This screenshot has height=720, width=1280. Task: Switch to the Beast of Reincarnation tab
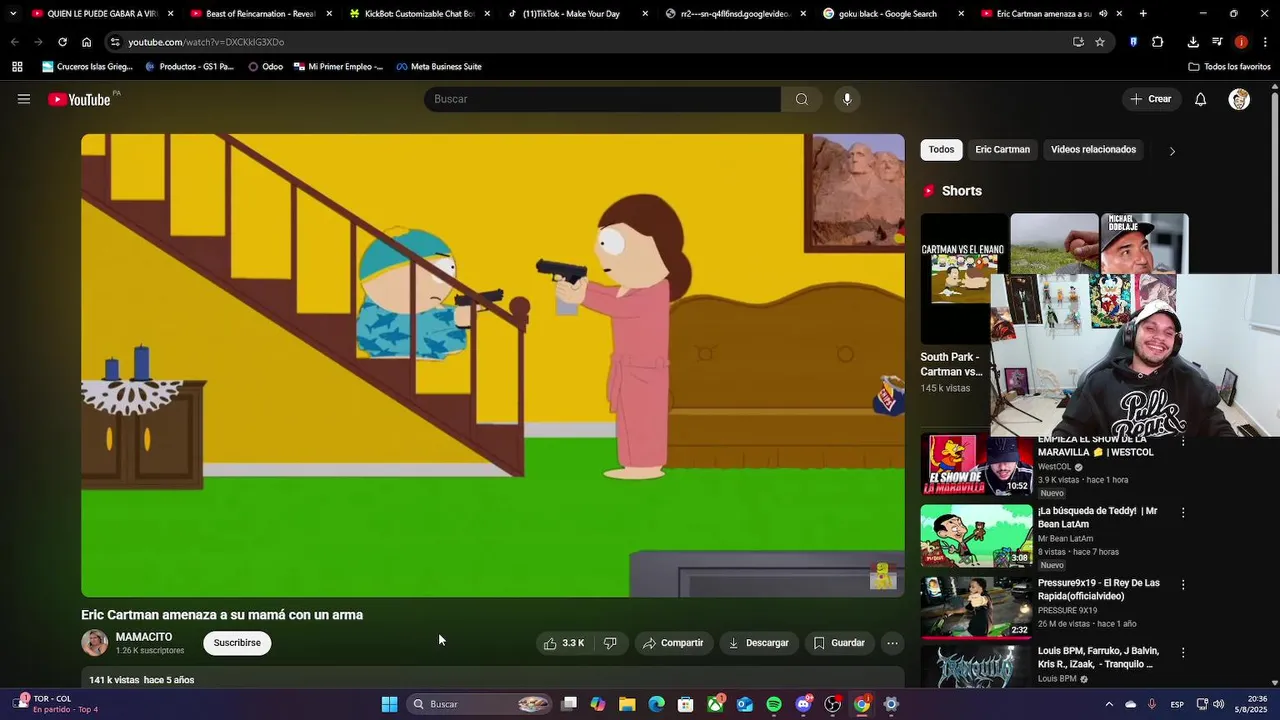(261, 14)
